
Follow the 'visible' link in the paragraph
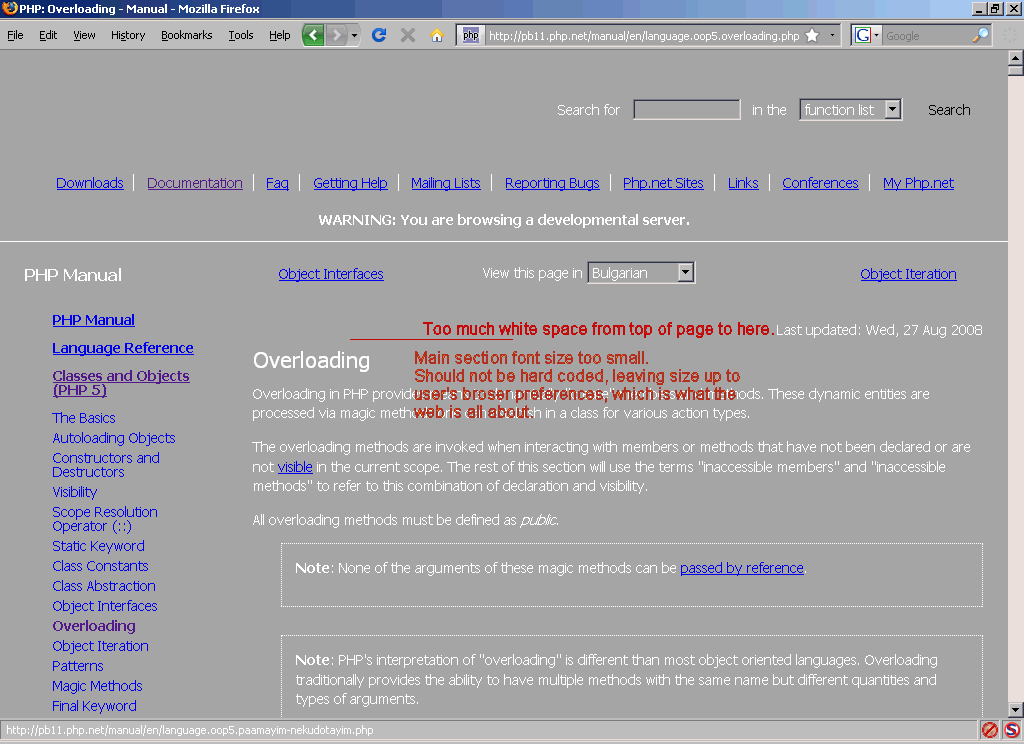pyautogui.click(x=295, y=467)
